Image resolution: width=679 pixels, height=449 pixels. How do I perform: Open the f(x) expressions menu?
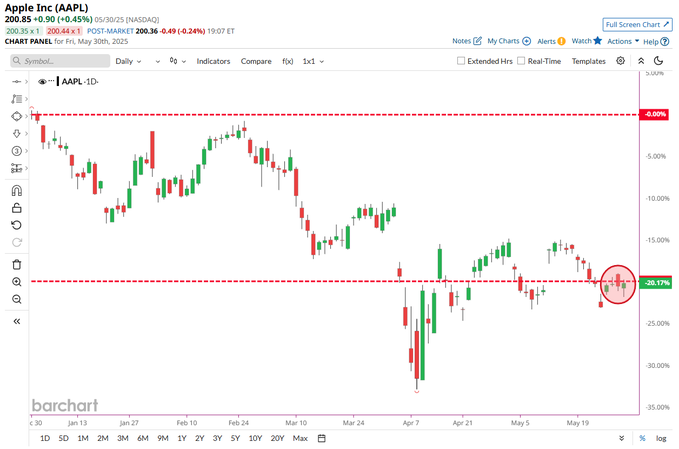pyautogui.click(x=288, y=61)
